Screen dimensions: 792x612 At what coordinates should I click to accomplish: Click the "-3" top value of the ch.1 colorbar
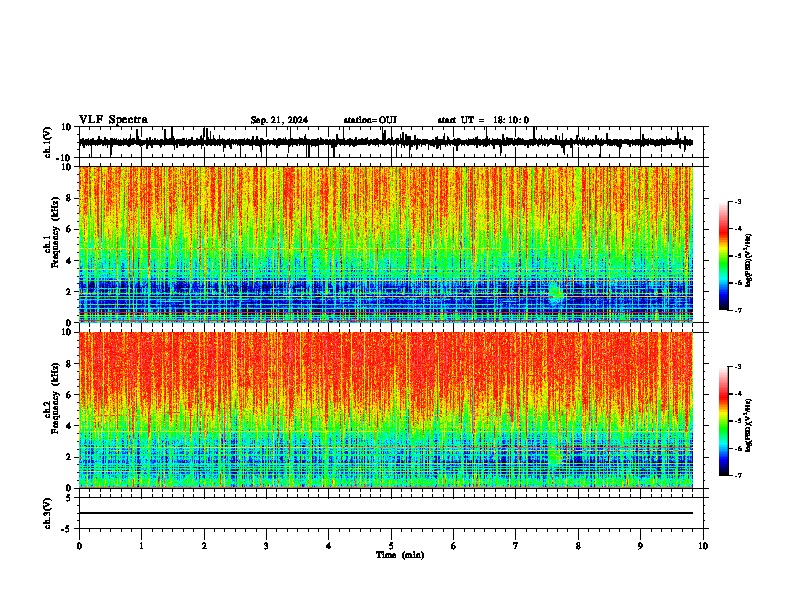(738, 201)
